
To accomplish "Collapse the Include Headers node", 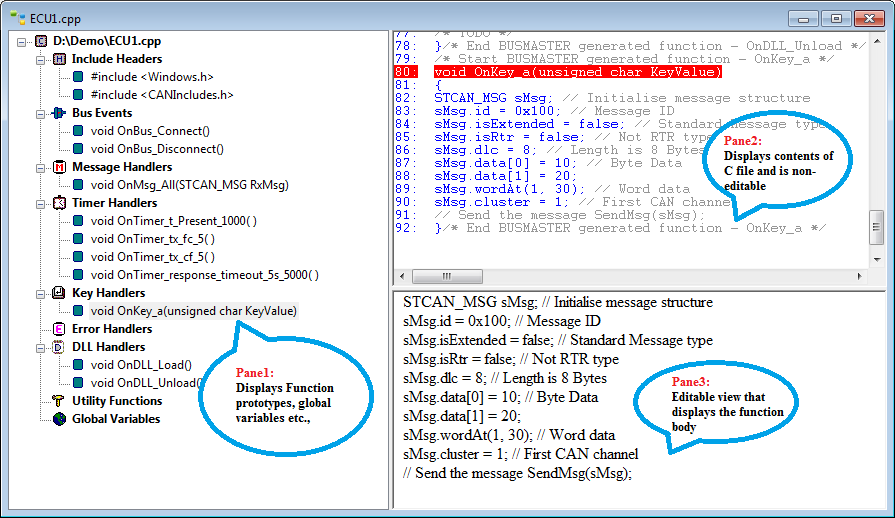I will click(41, 59).
